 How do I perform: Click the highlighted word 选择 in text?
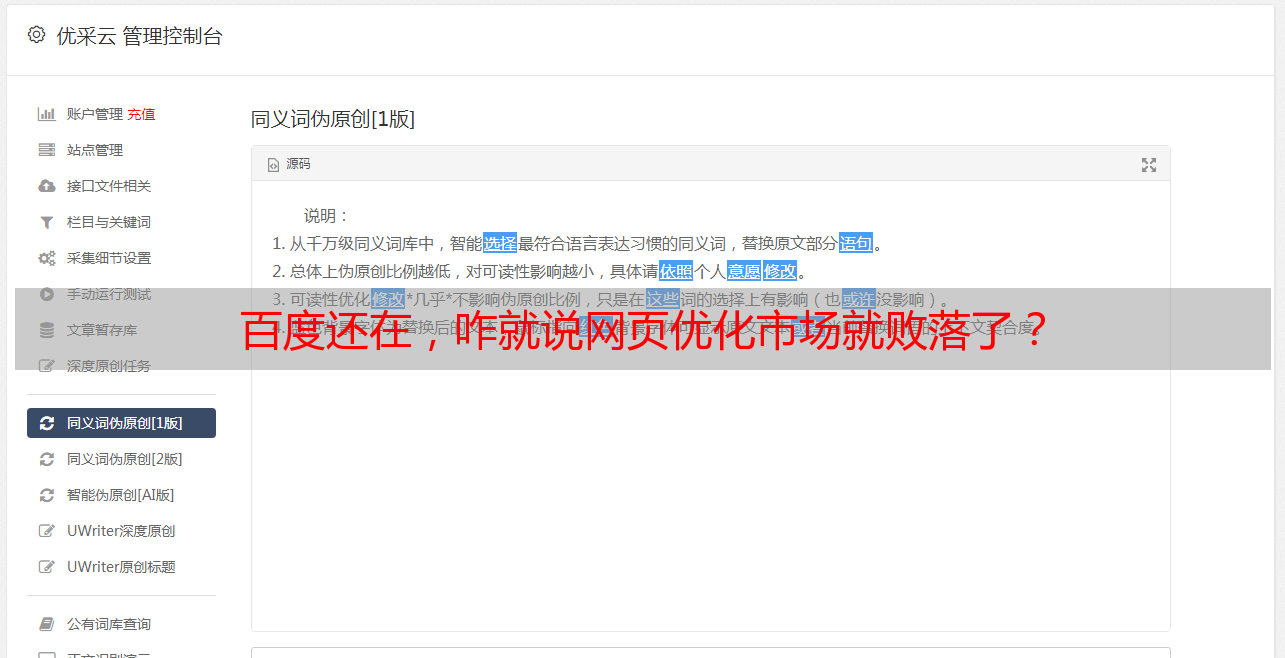pos(500,243)
